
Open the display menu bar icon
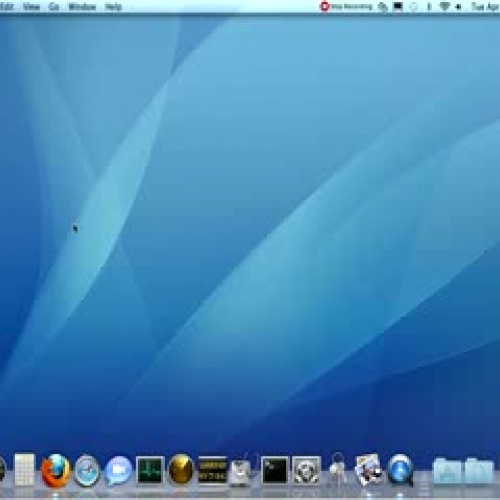click(x=398, y=6)
